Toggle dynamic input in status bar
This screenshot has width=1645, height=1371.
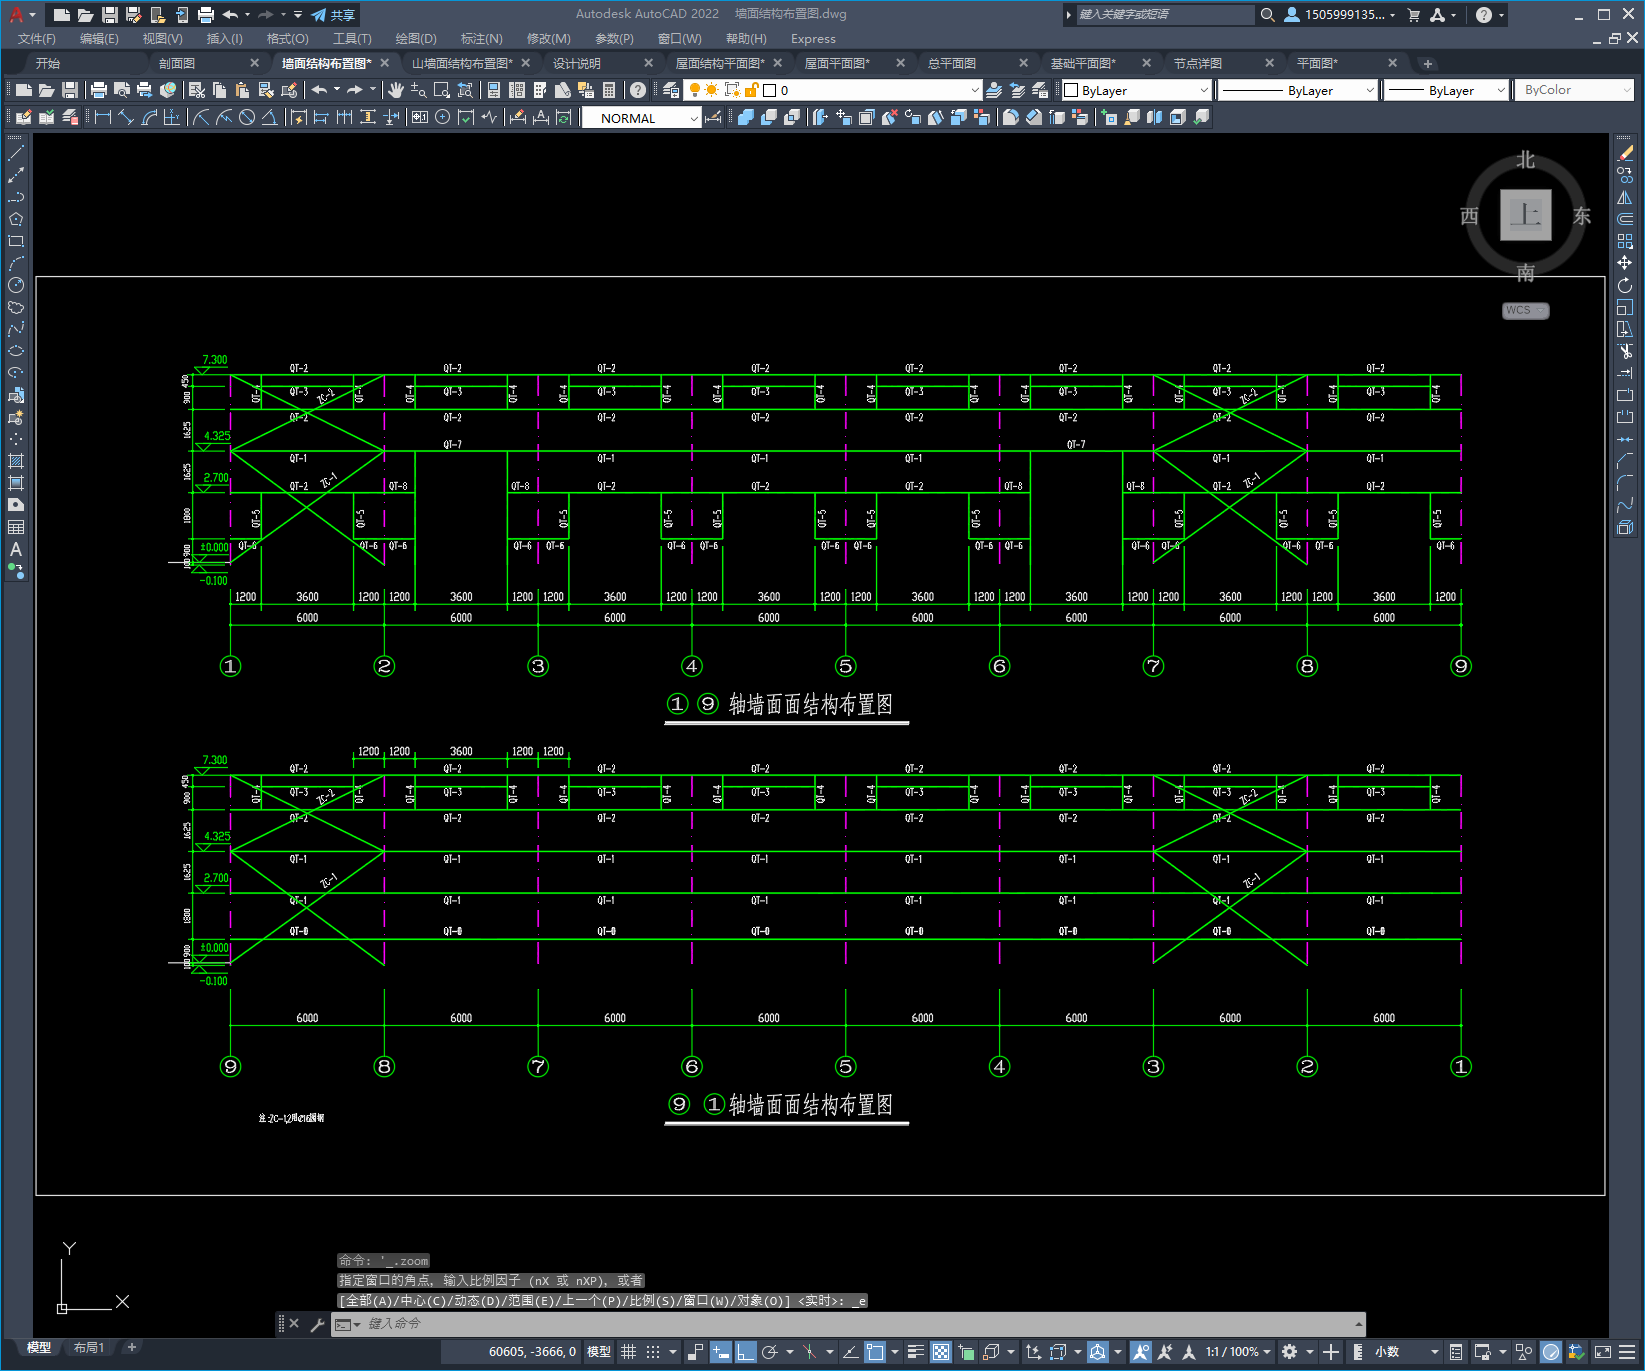tap(721, 1352)
